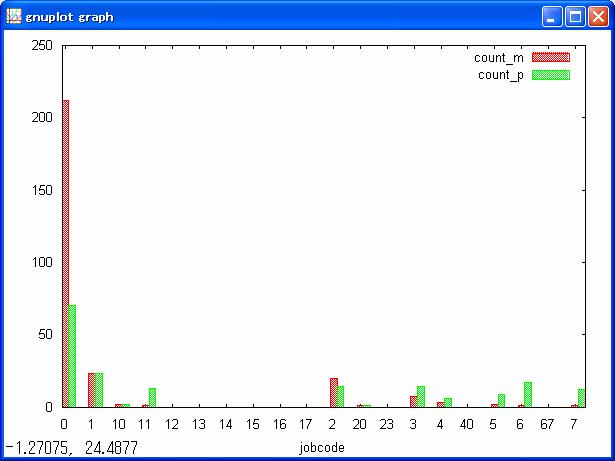This screenshot has height=461, width=615.
Task: Toggle the count_m legend label
Action: (x=498, y=58)
